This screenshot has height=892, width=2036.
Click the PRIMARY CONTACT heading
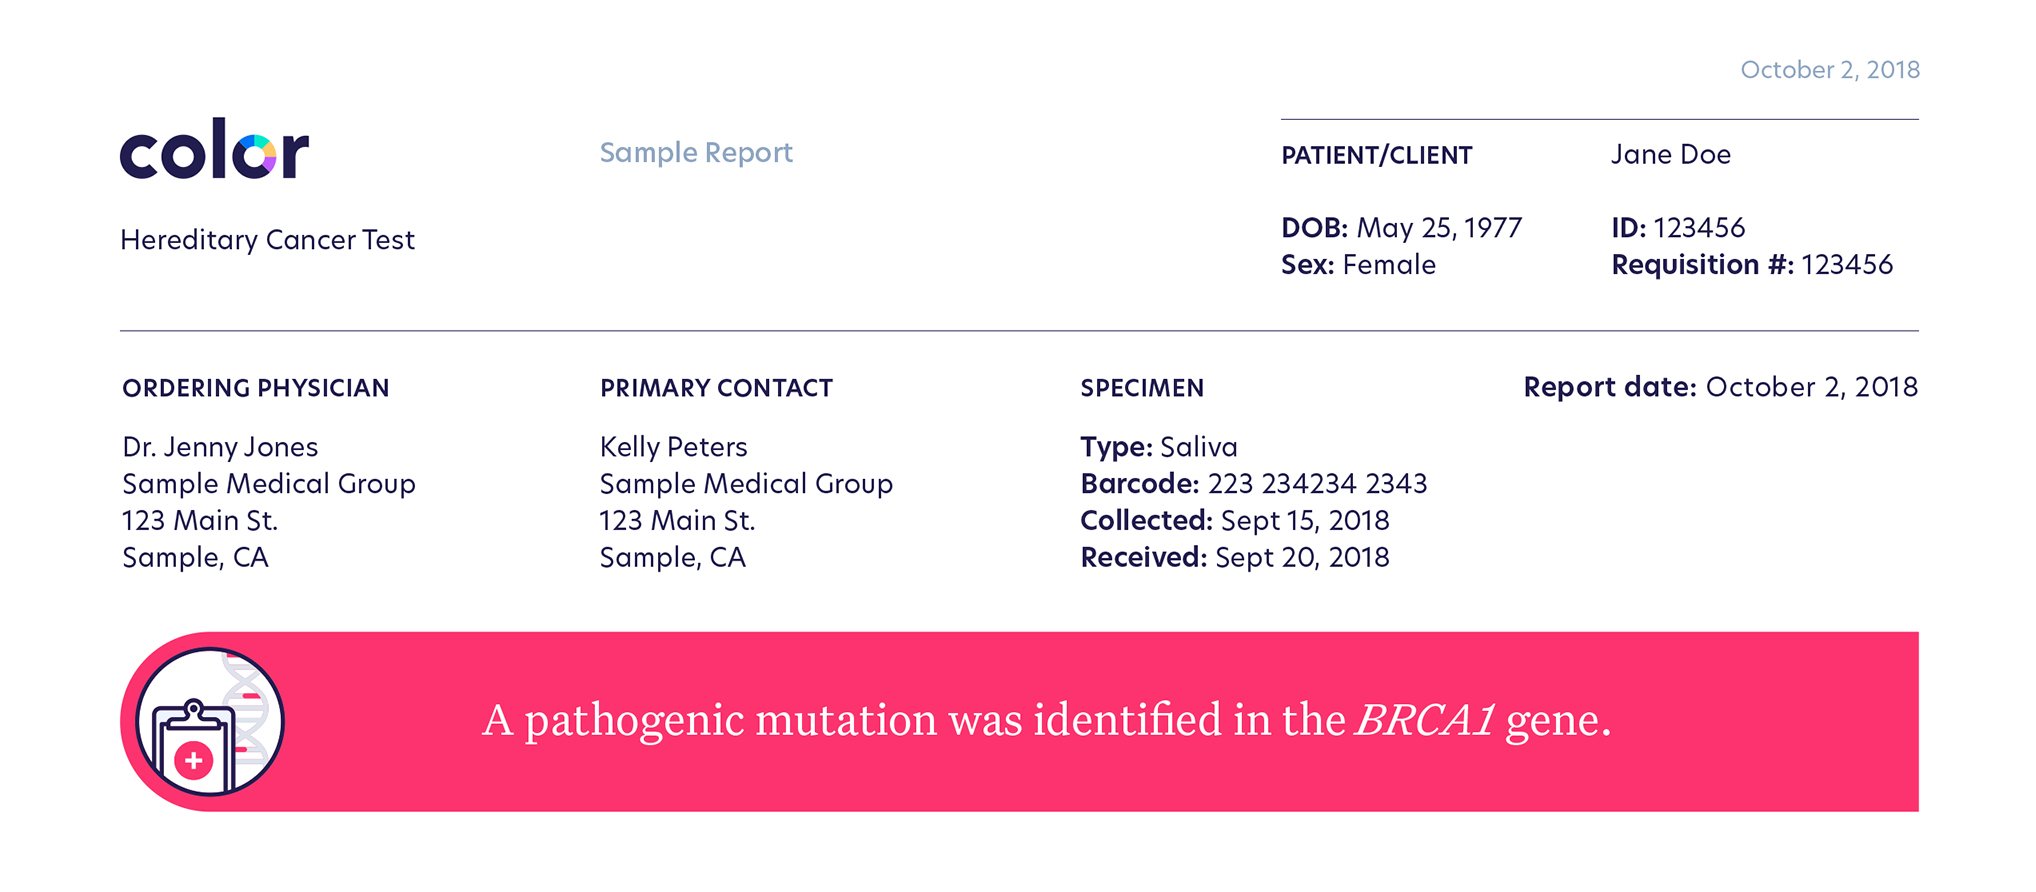tap(716, 388)
